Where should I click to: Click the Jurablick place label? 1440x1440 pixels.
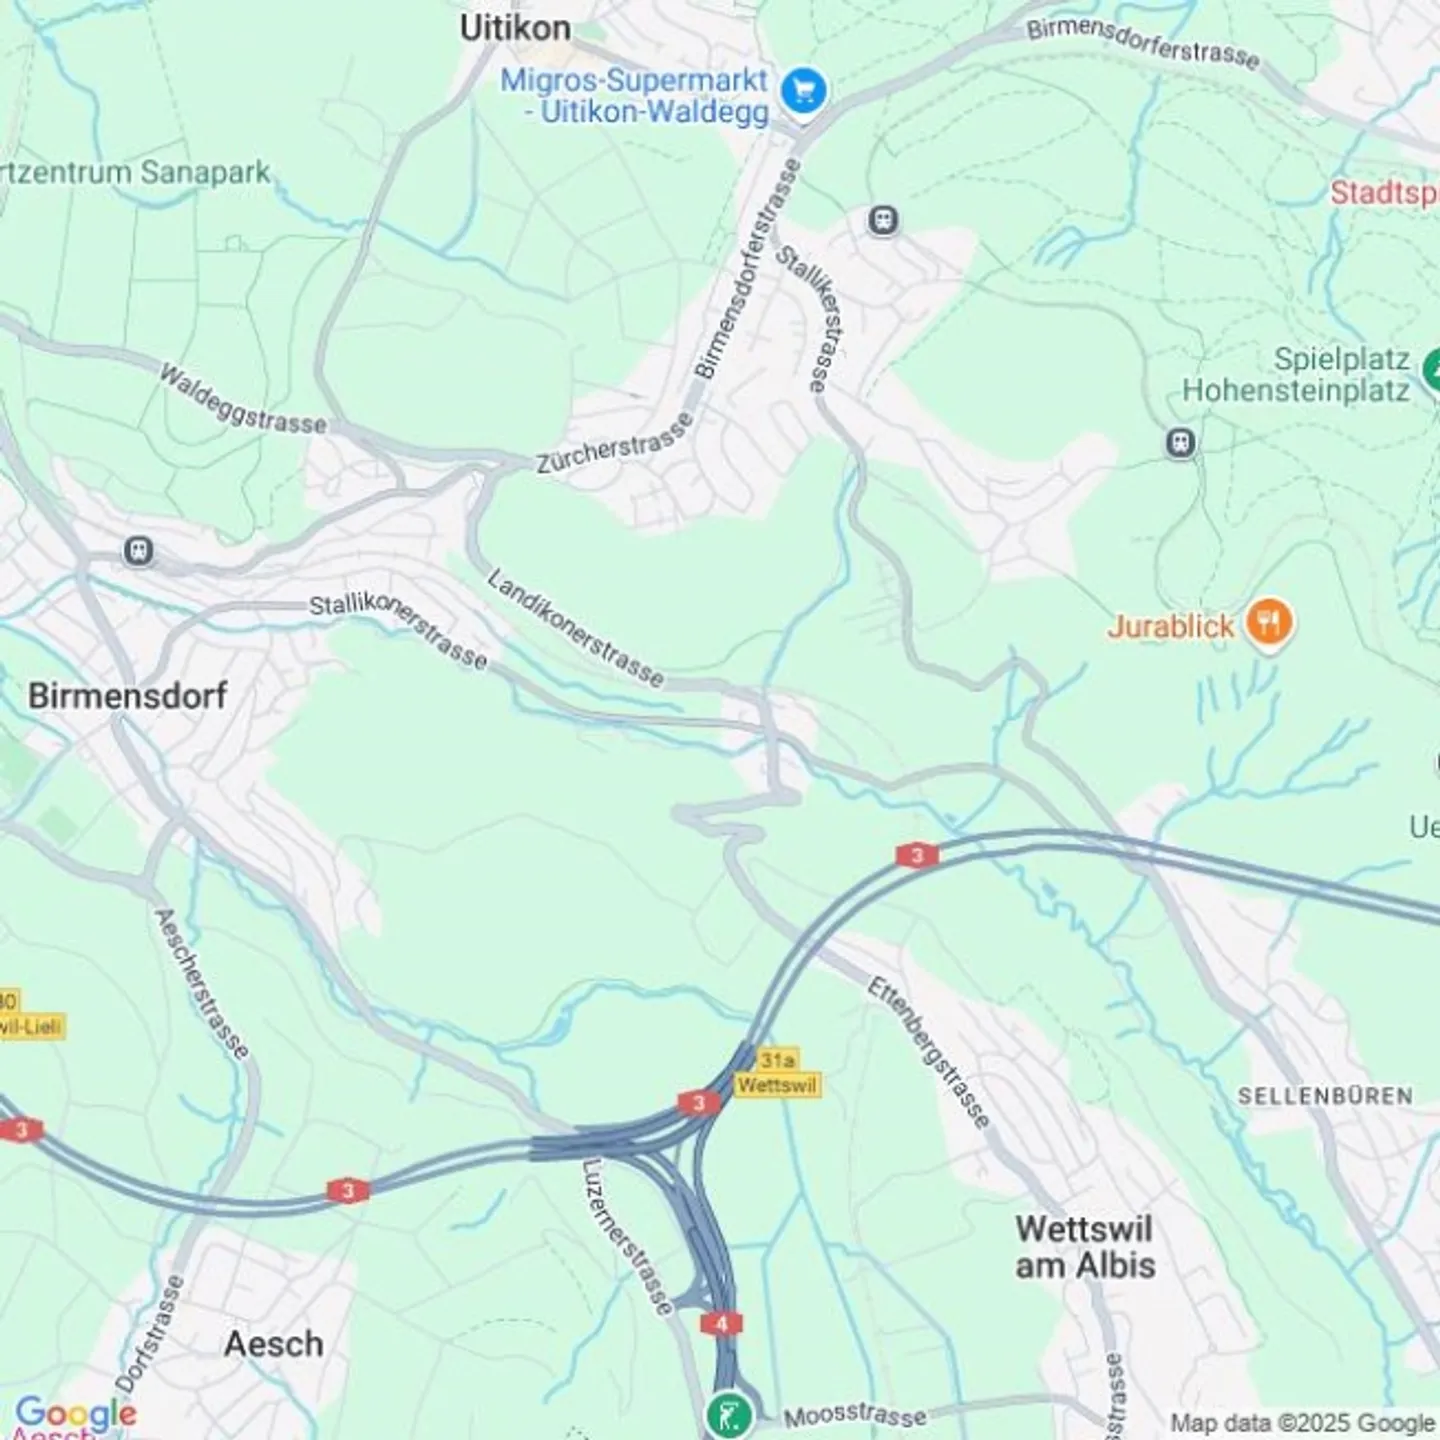tap(1171, 627)
